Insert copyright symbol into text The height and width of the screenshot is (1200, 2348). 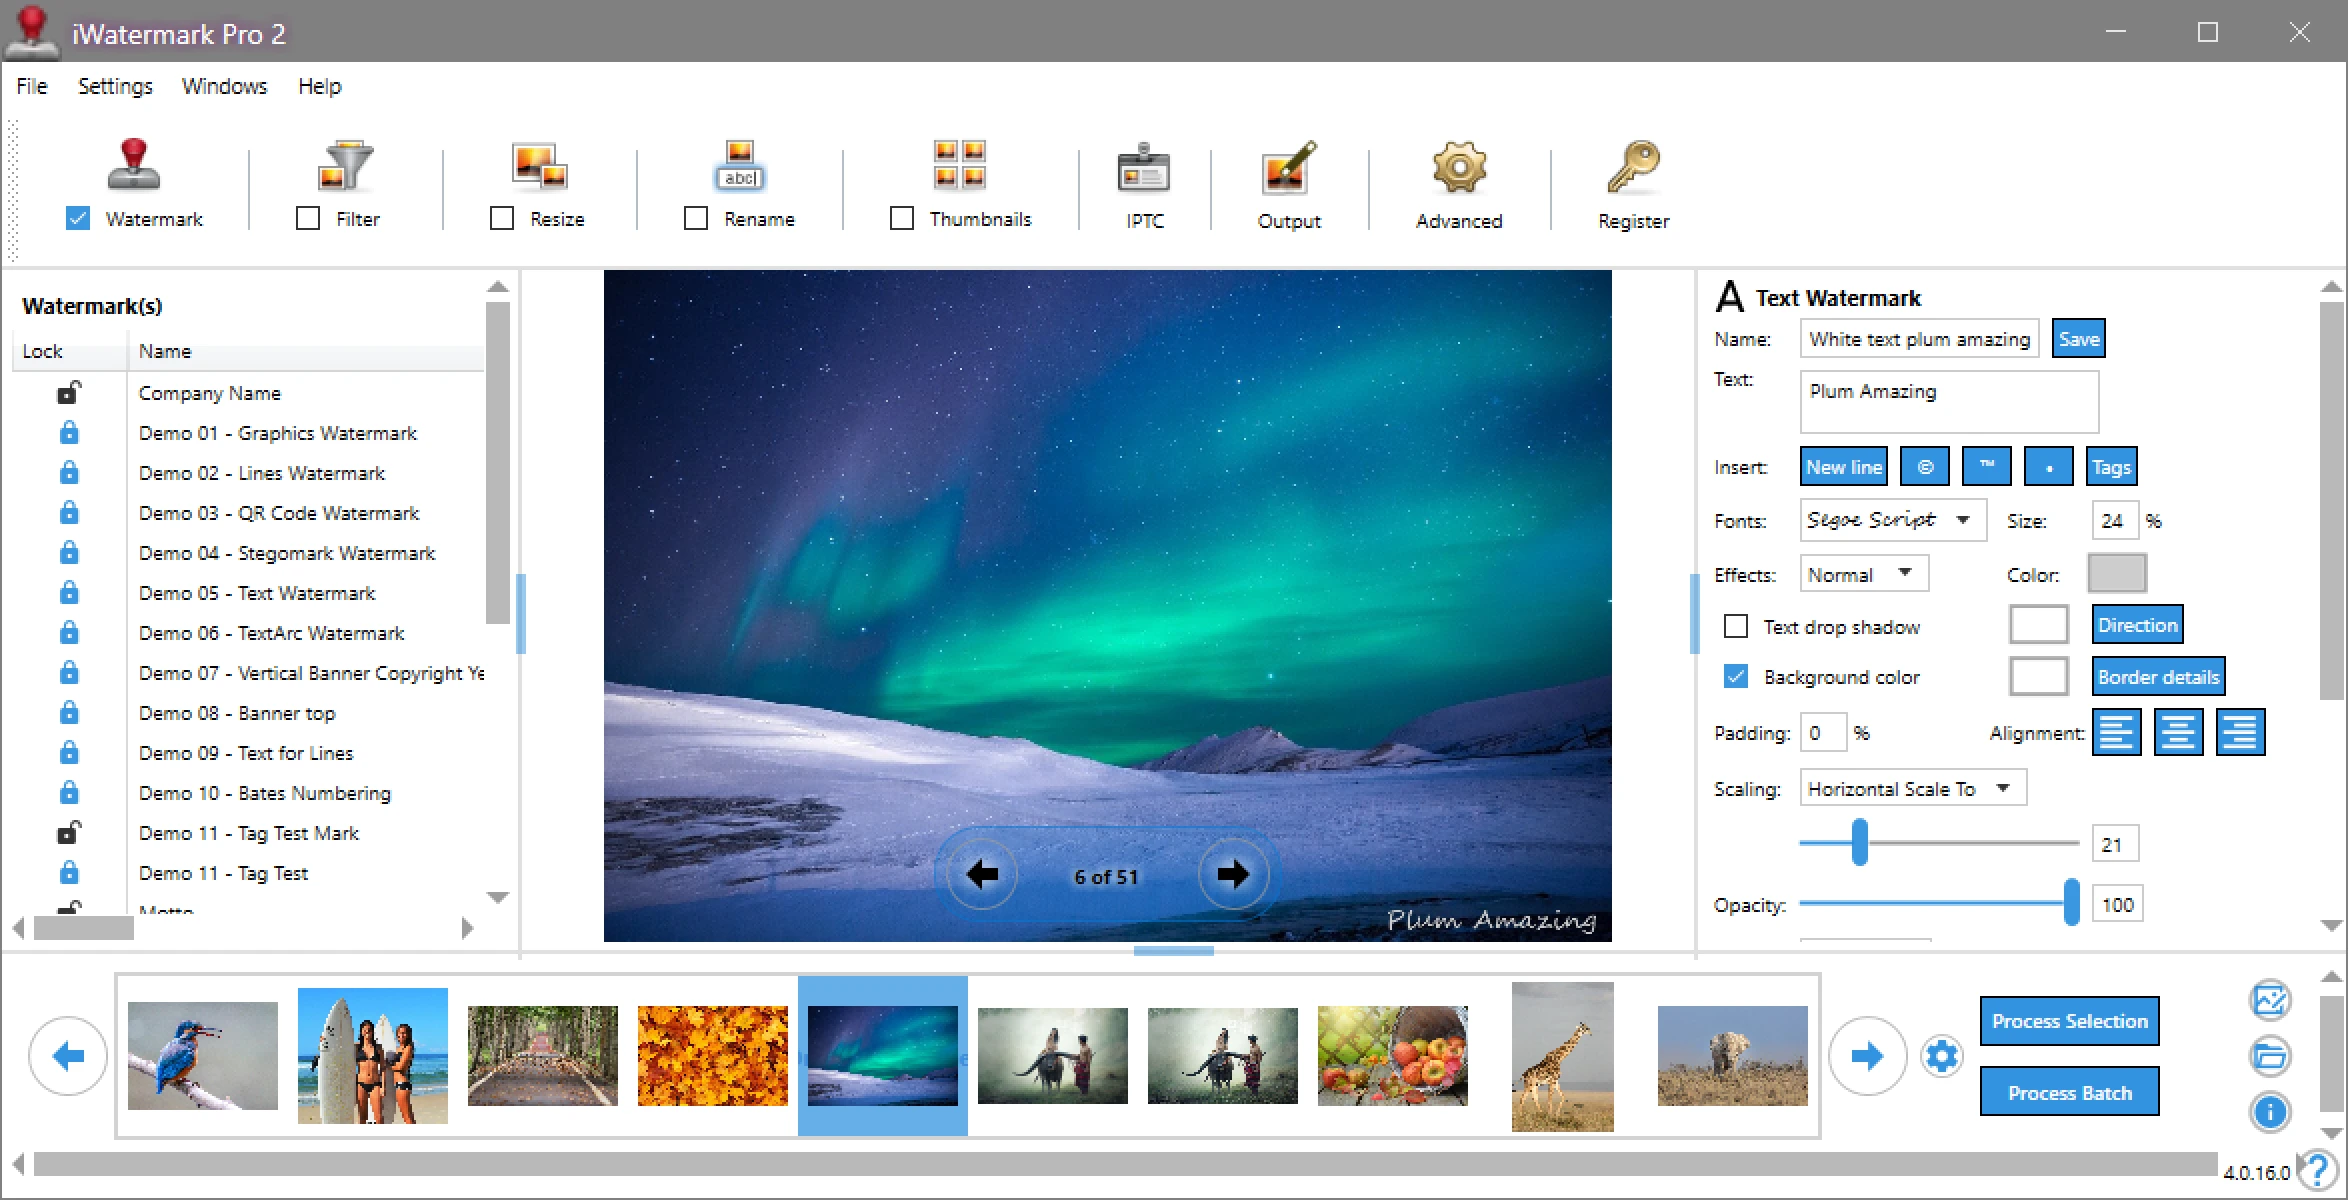1925,467
